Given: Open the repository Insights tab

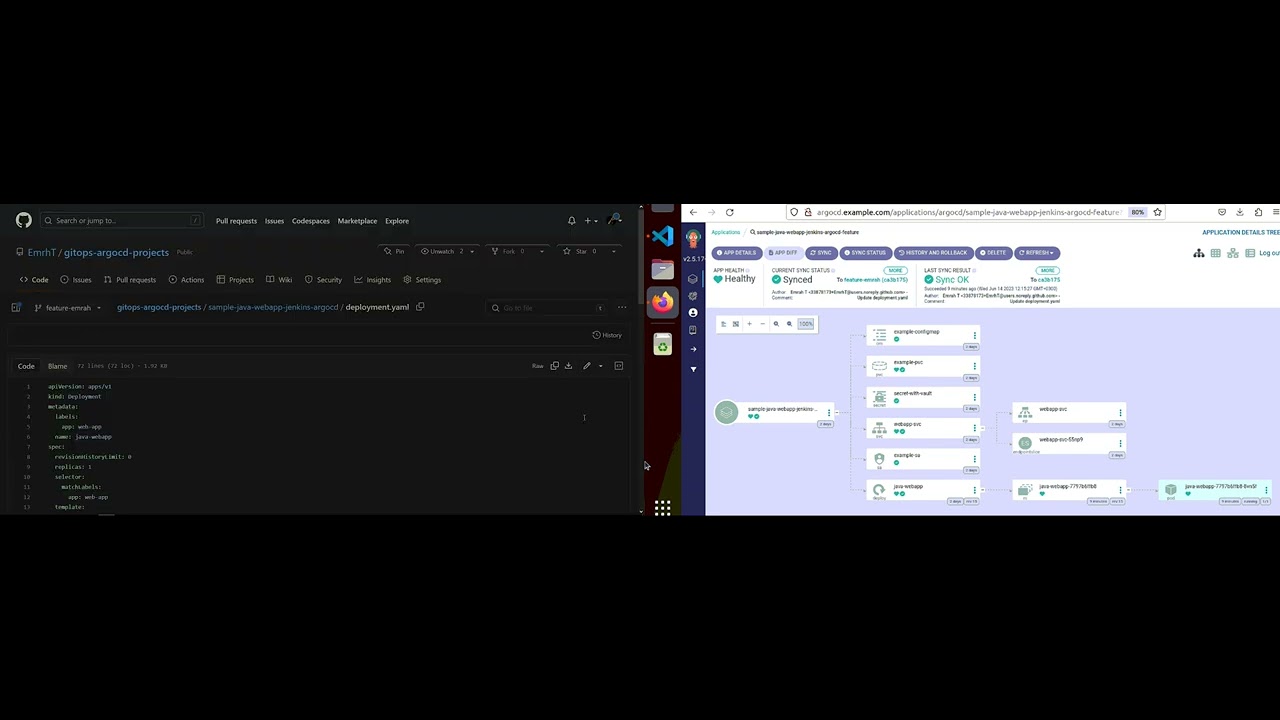Looking at the screenshot, I should tap(372, 280).
